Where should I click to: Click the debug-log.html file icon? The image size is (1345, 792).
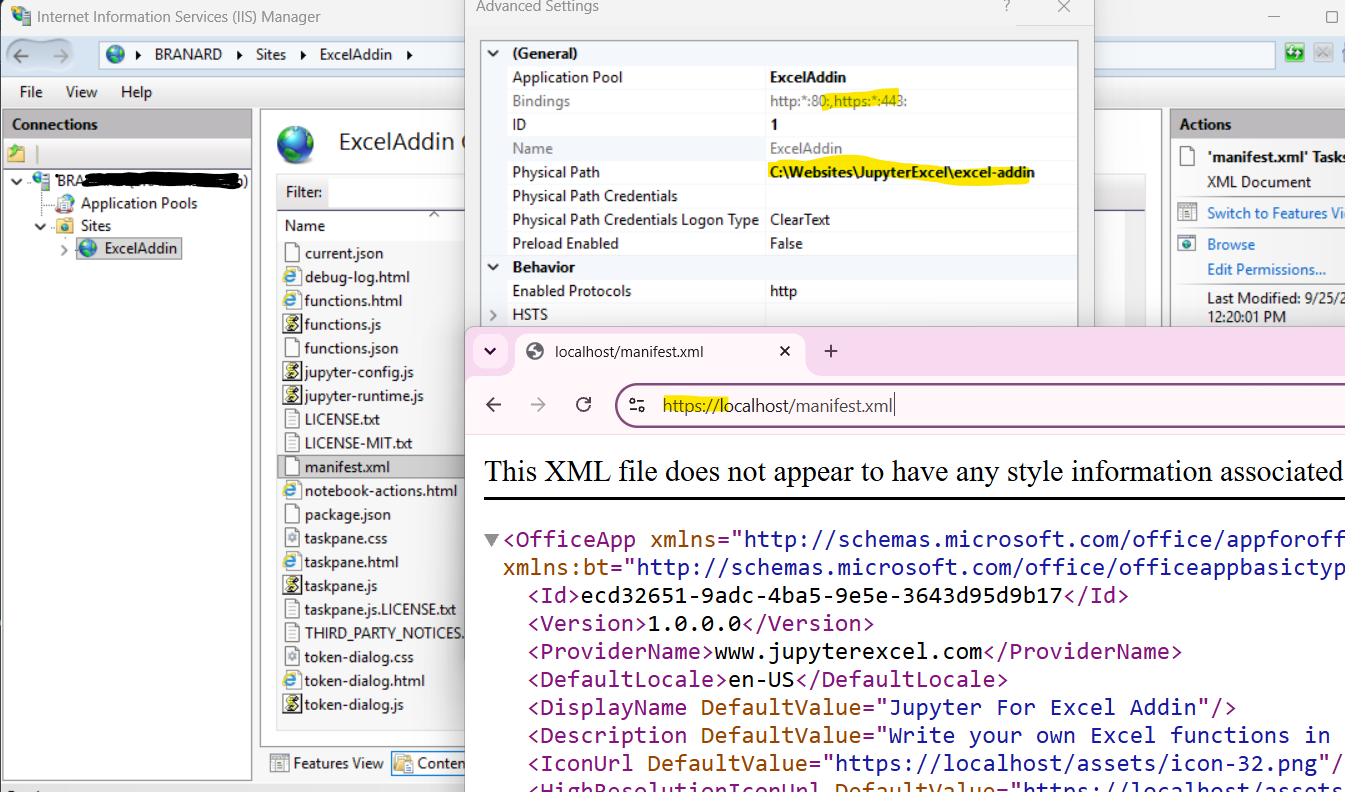click(x=292, y=277)
